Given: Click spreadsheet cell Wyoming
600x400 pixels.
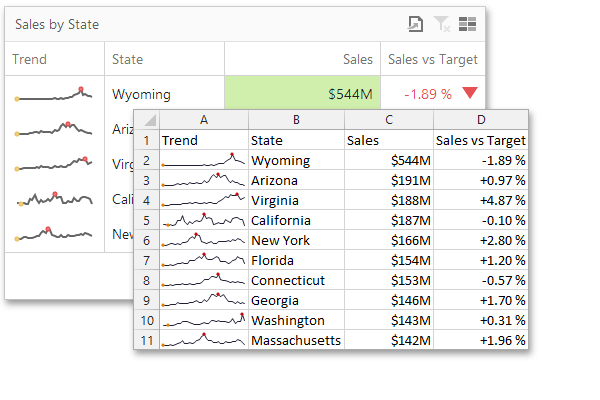Looking at the screenshot, I should 296,160.
